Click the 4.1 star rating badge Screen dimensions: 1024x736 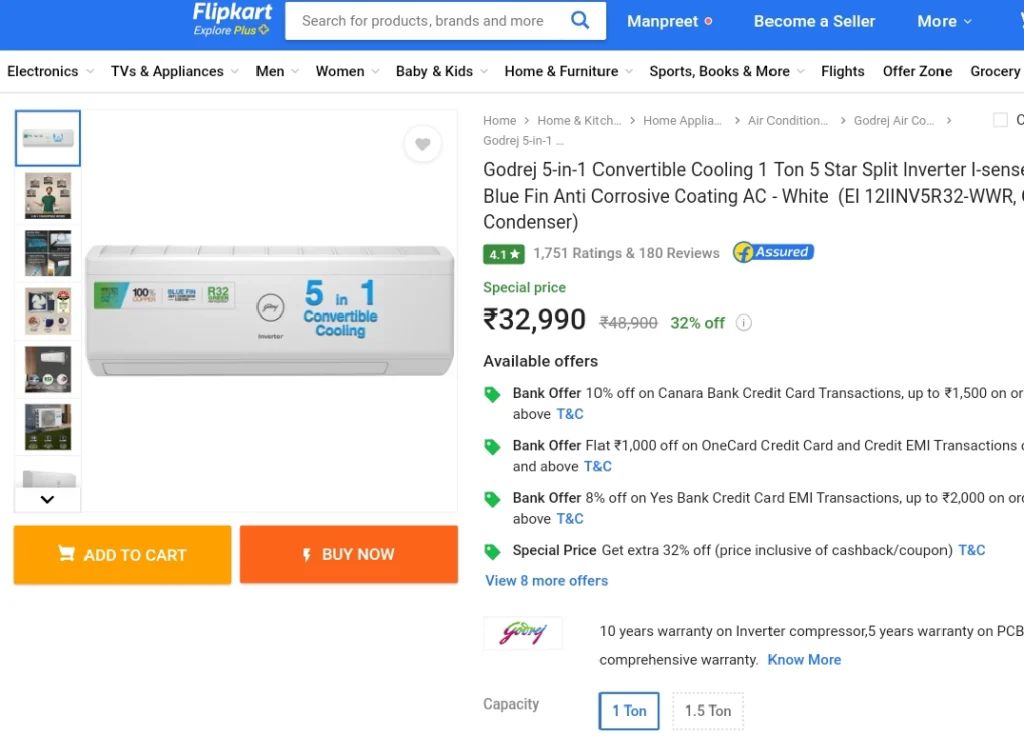pos(504,254)
